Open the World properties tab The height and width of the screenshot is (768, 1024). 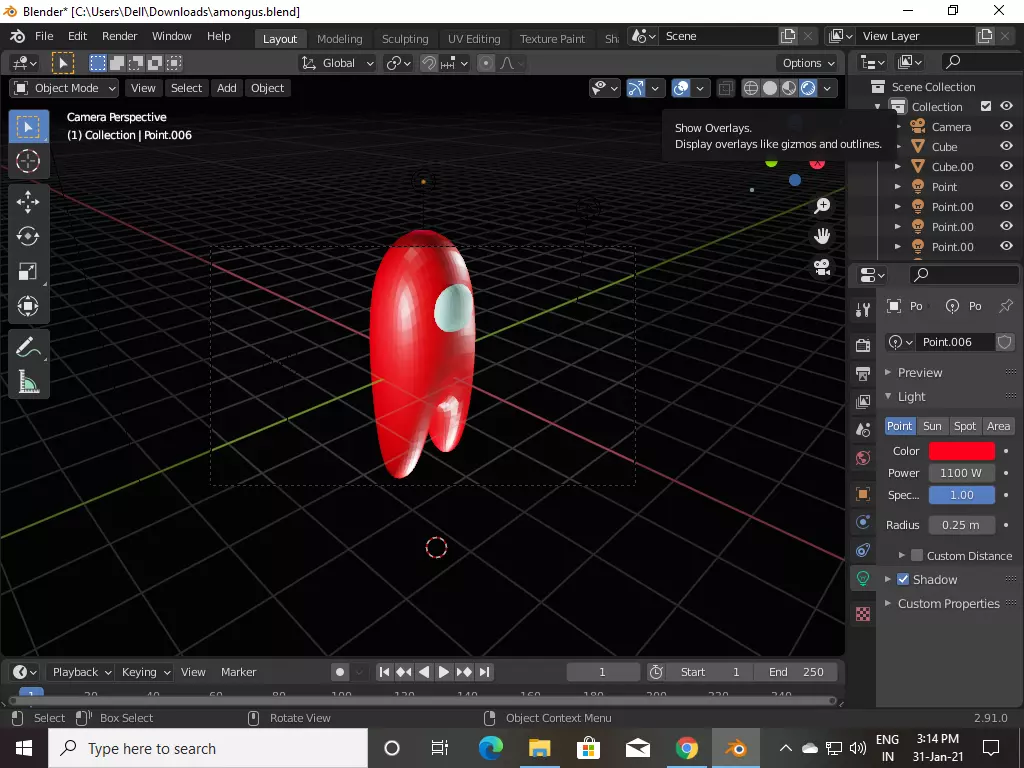click(x=863, y=458)
